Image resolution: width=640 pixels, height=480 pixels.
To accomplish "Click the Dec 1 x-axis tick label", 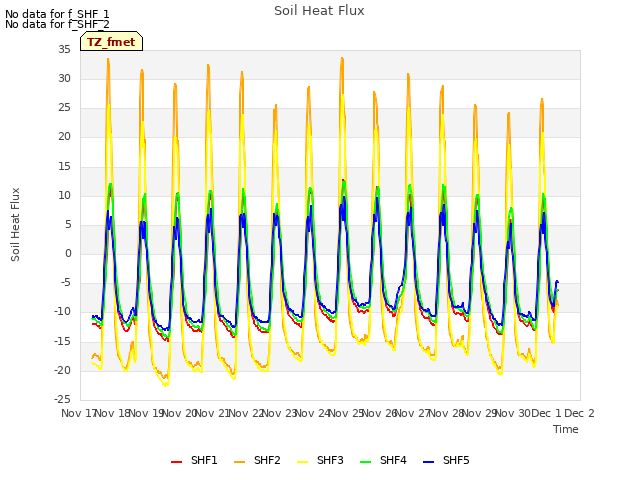I will (547, 413).
